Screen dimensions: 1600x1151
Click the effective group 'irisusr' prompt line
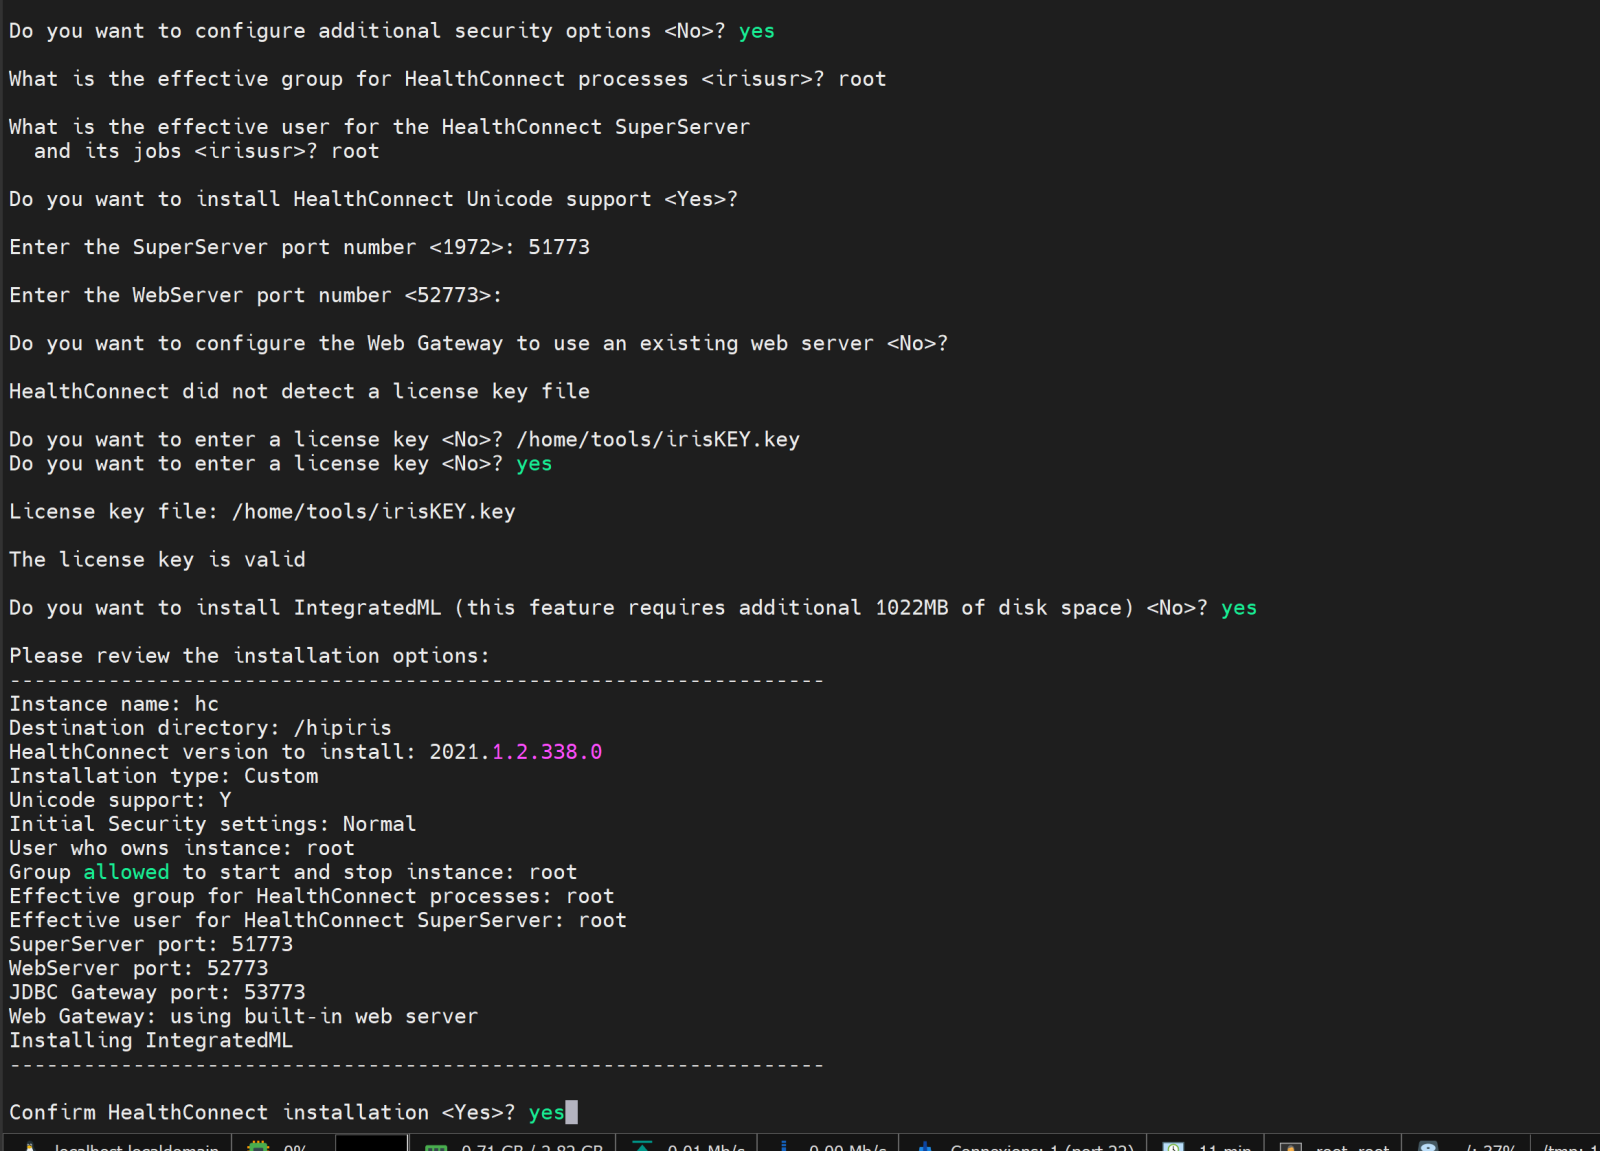[x=447, y=79]
